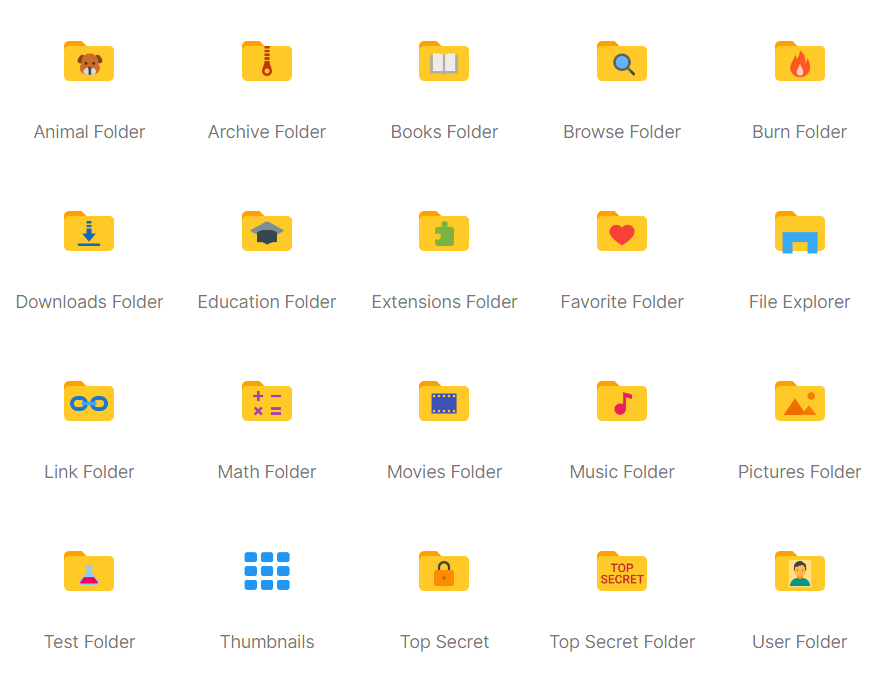Select the Archive Folder icon

pos(266,61)
